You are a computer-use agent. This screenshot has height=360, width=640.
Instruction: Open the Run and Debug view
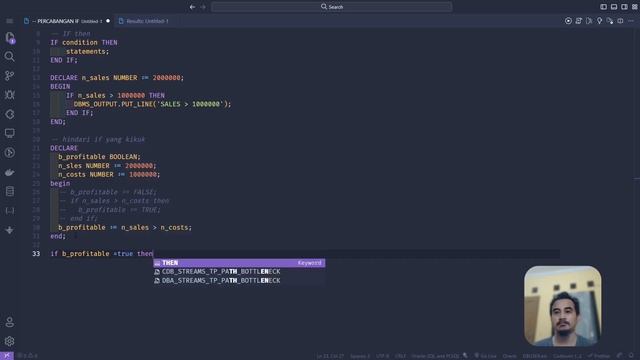pos(10,95)
